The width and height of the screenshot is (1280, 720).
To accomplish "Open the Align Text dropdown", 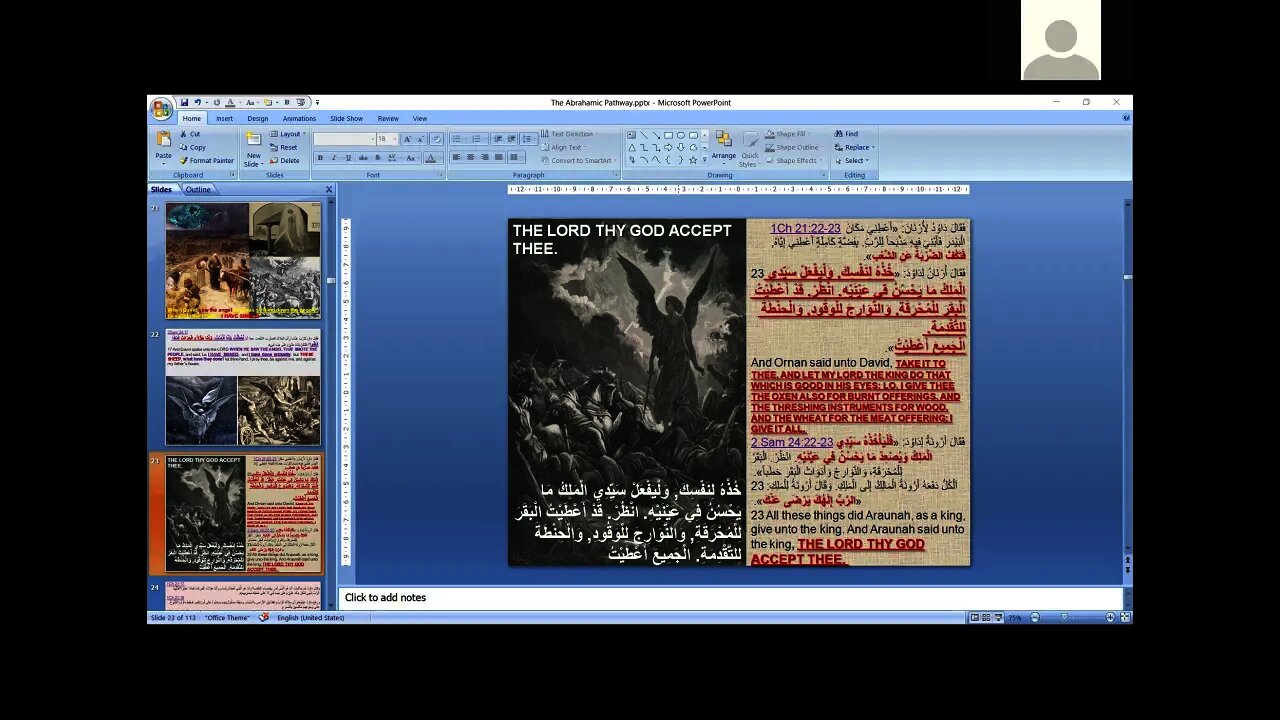I will [563, 147].
